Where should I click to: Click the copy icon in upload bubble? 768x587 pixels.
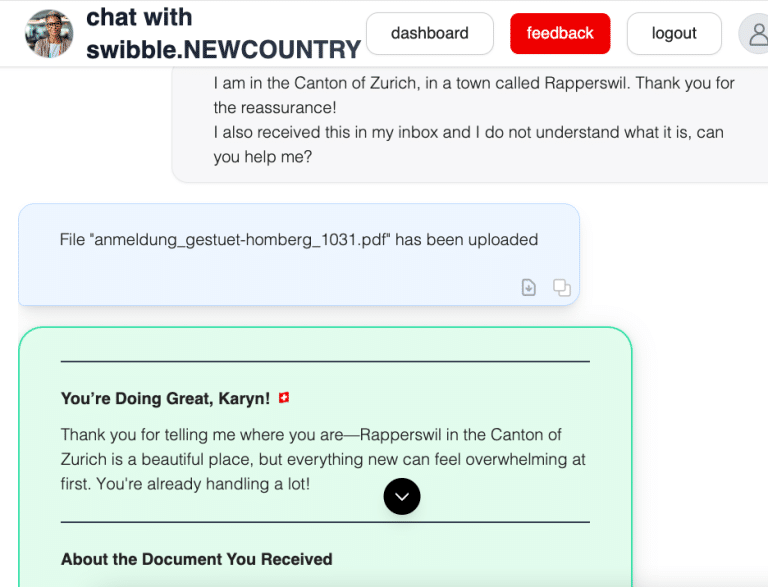click(x=562, y=288)
